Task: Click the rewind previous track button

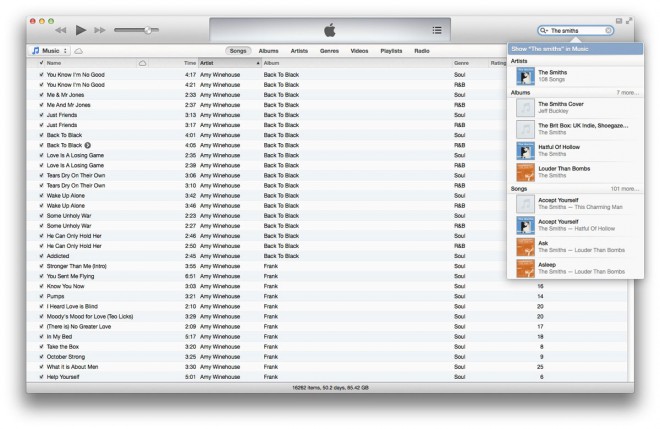Action: click(x=60, y=30)
